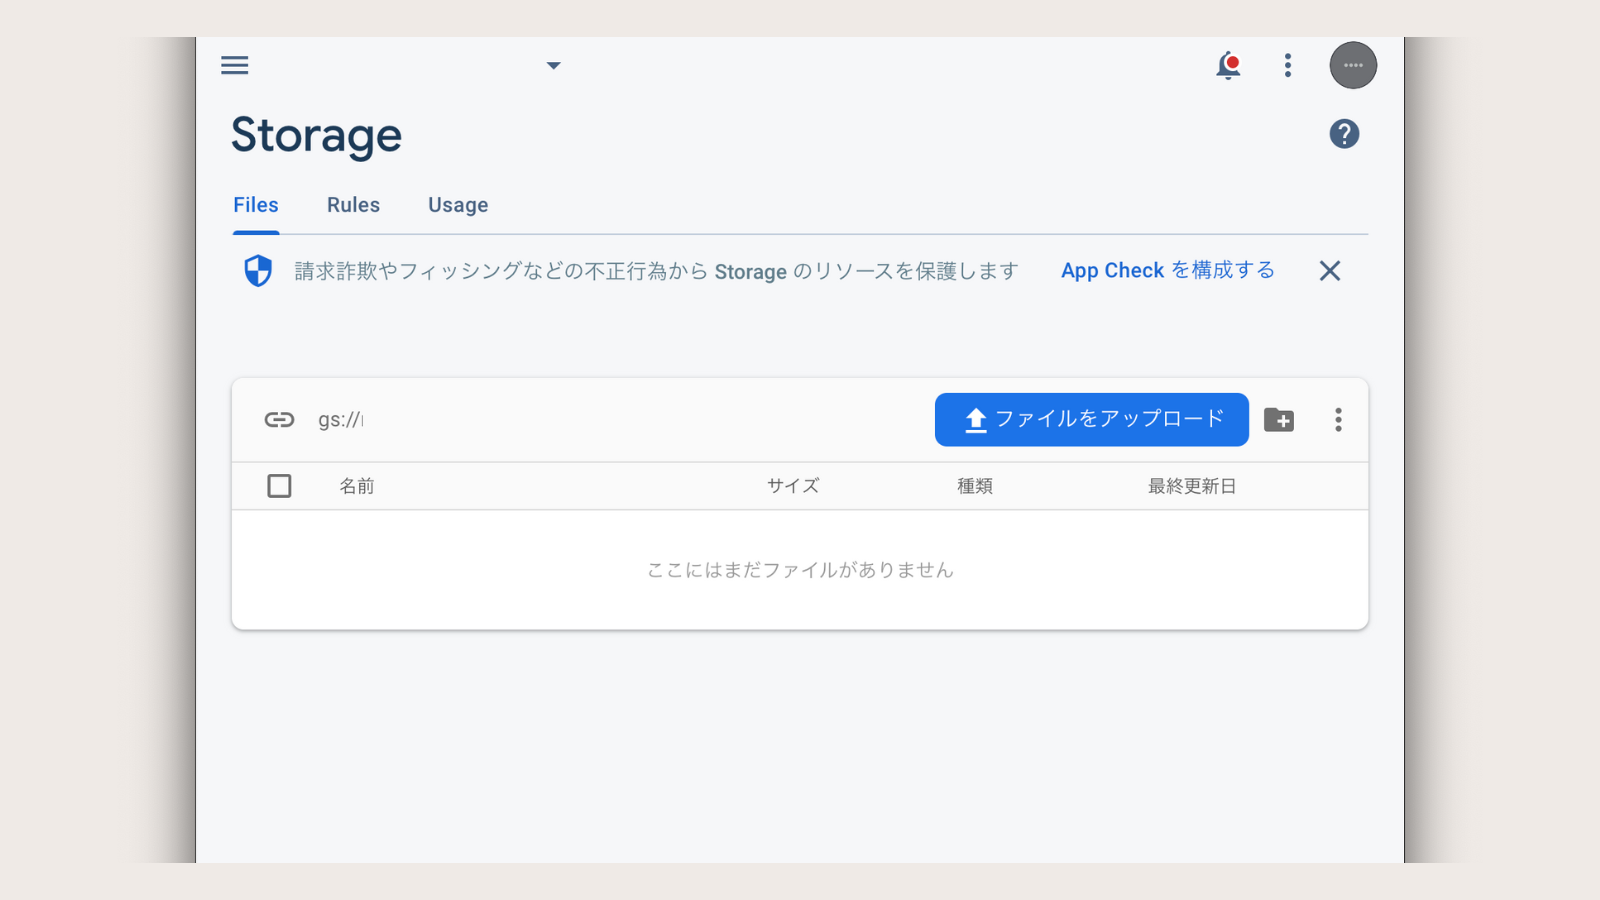The image size is (1600, 900).
Task: Open the Storage help icon
Action: (x=1344, y=134)
